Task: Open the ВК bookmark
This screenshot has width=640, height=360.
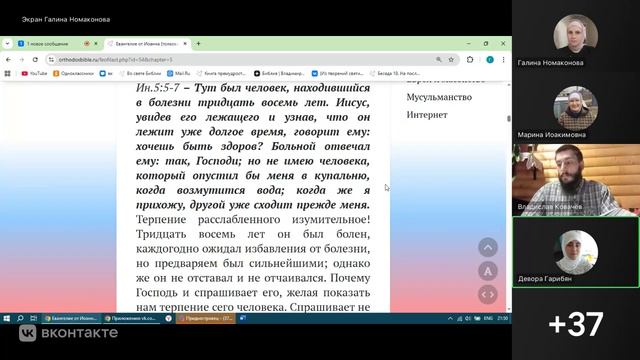Action: click(106, 73)
